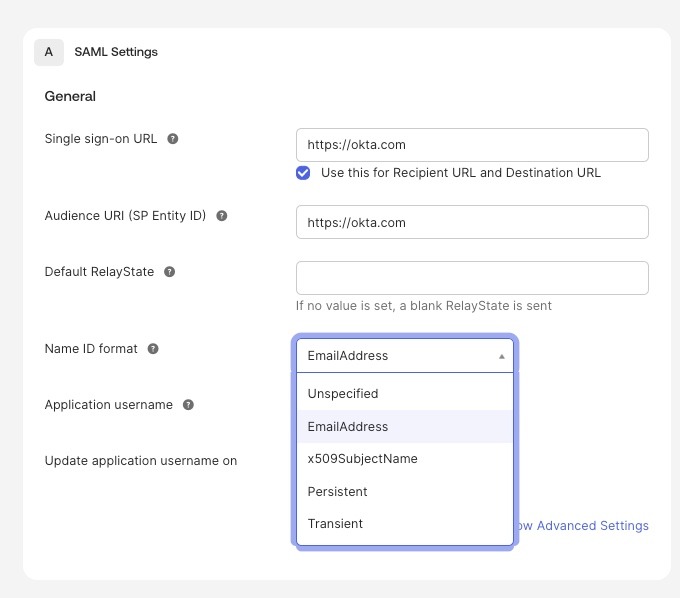Select EmailAddress option in the list
The height and width of the screenshot is (598, 680).
[405, 426]
